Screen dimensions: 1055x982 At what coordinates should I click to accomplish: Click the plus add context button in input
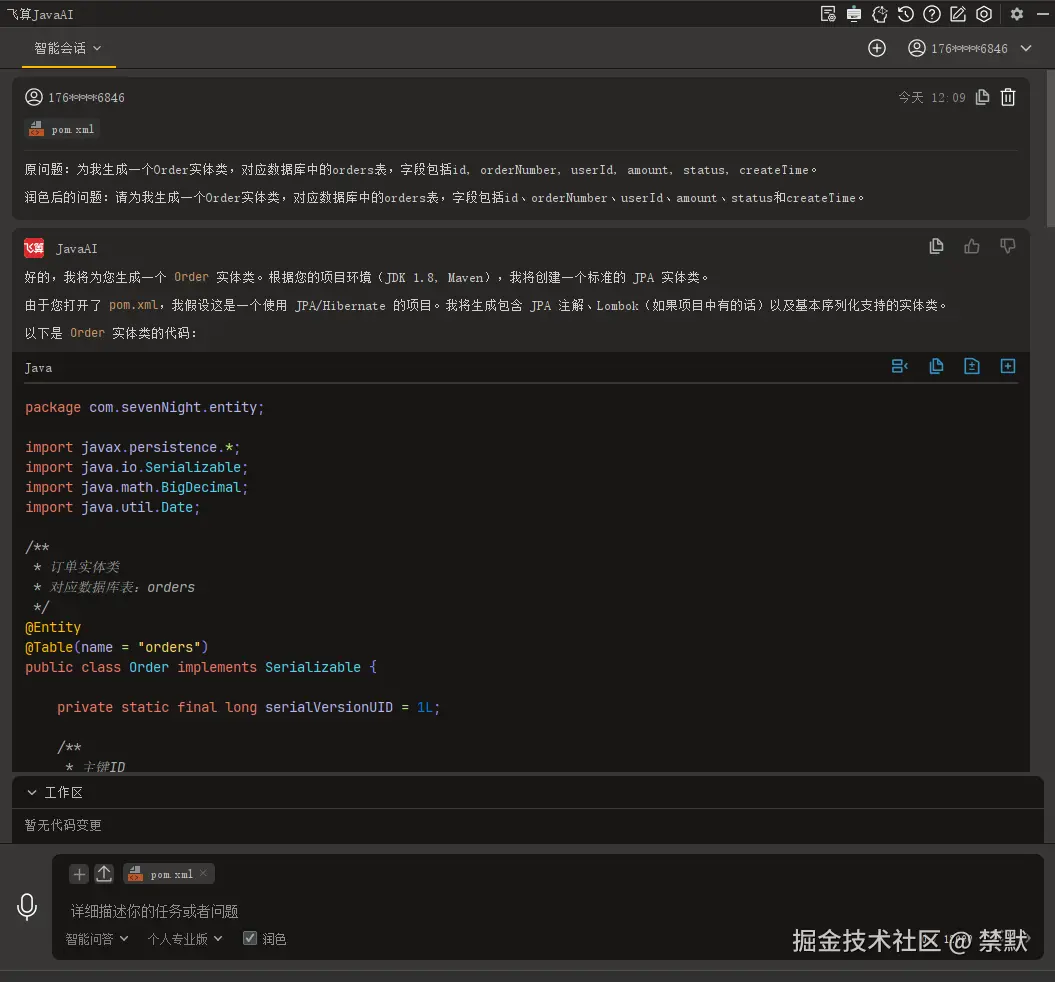[79, 874]
